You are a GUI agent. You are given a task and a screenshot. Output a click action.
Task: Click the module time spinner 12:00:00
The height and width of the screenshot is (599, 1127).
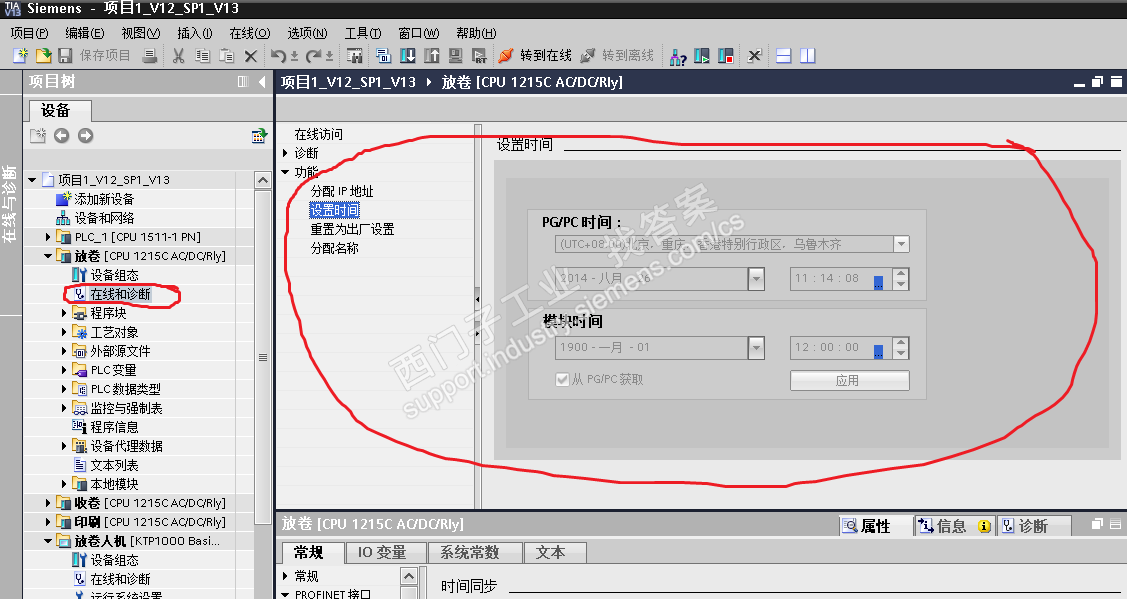pyautogui.click(x=901, y=348)
